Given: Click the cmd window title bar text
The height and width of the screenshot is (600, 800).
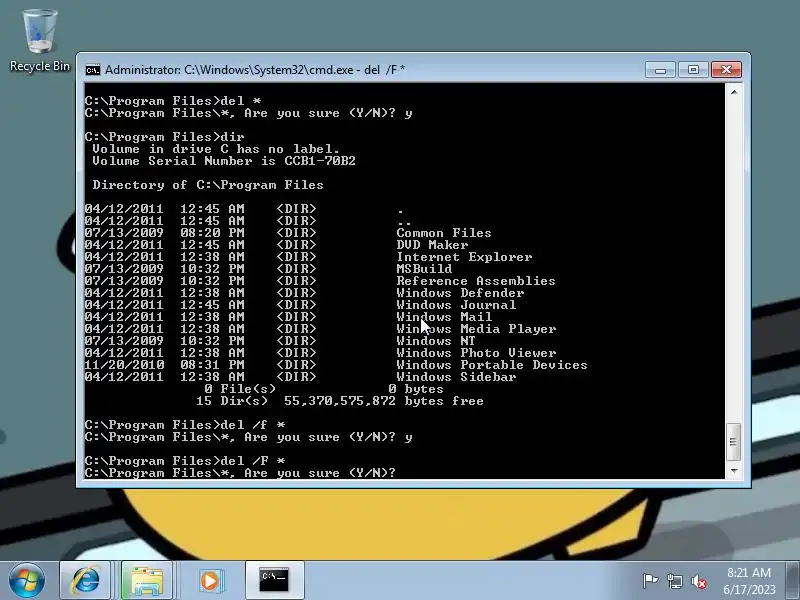Looking at the screenshot, I should click(x=255, y=70).
